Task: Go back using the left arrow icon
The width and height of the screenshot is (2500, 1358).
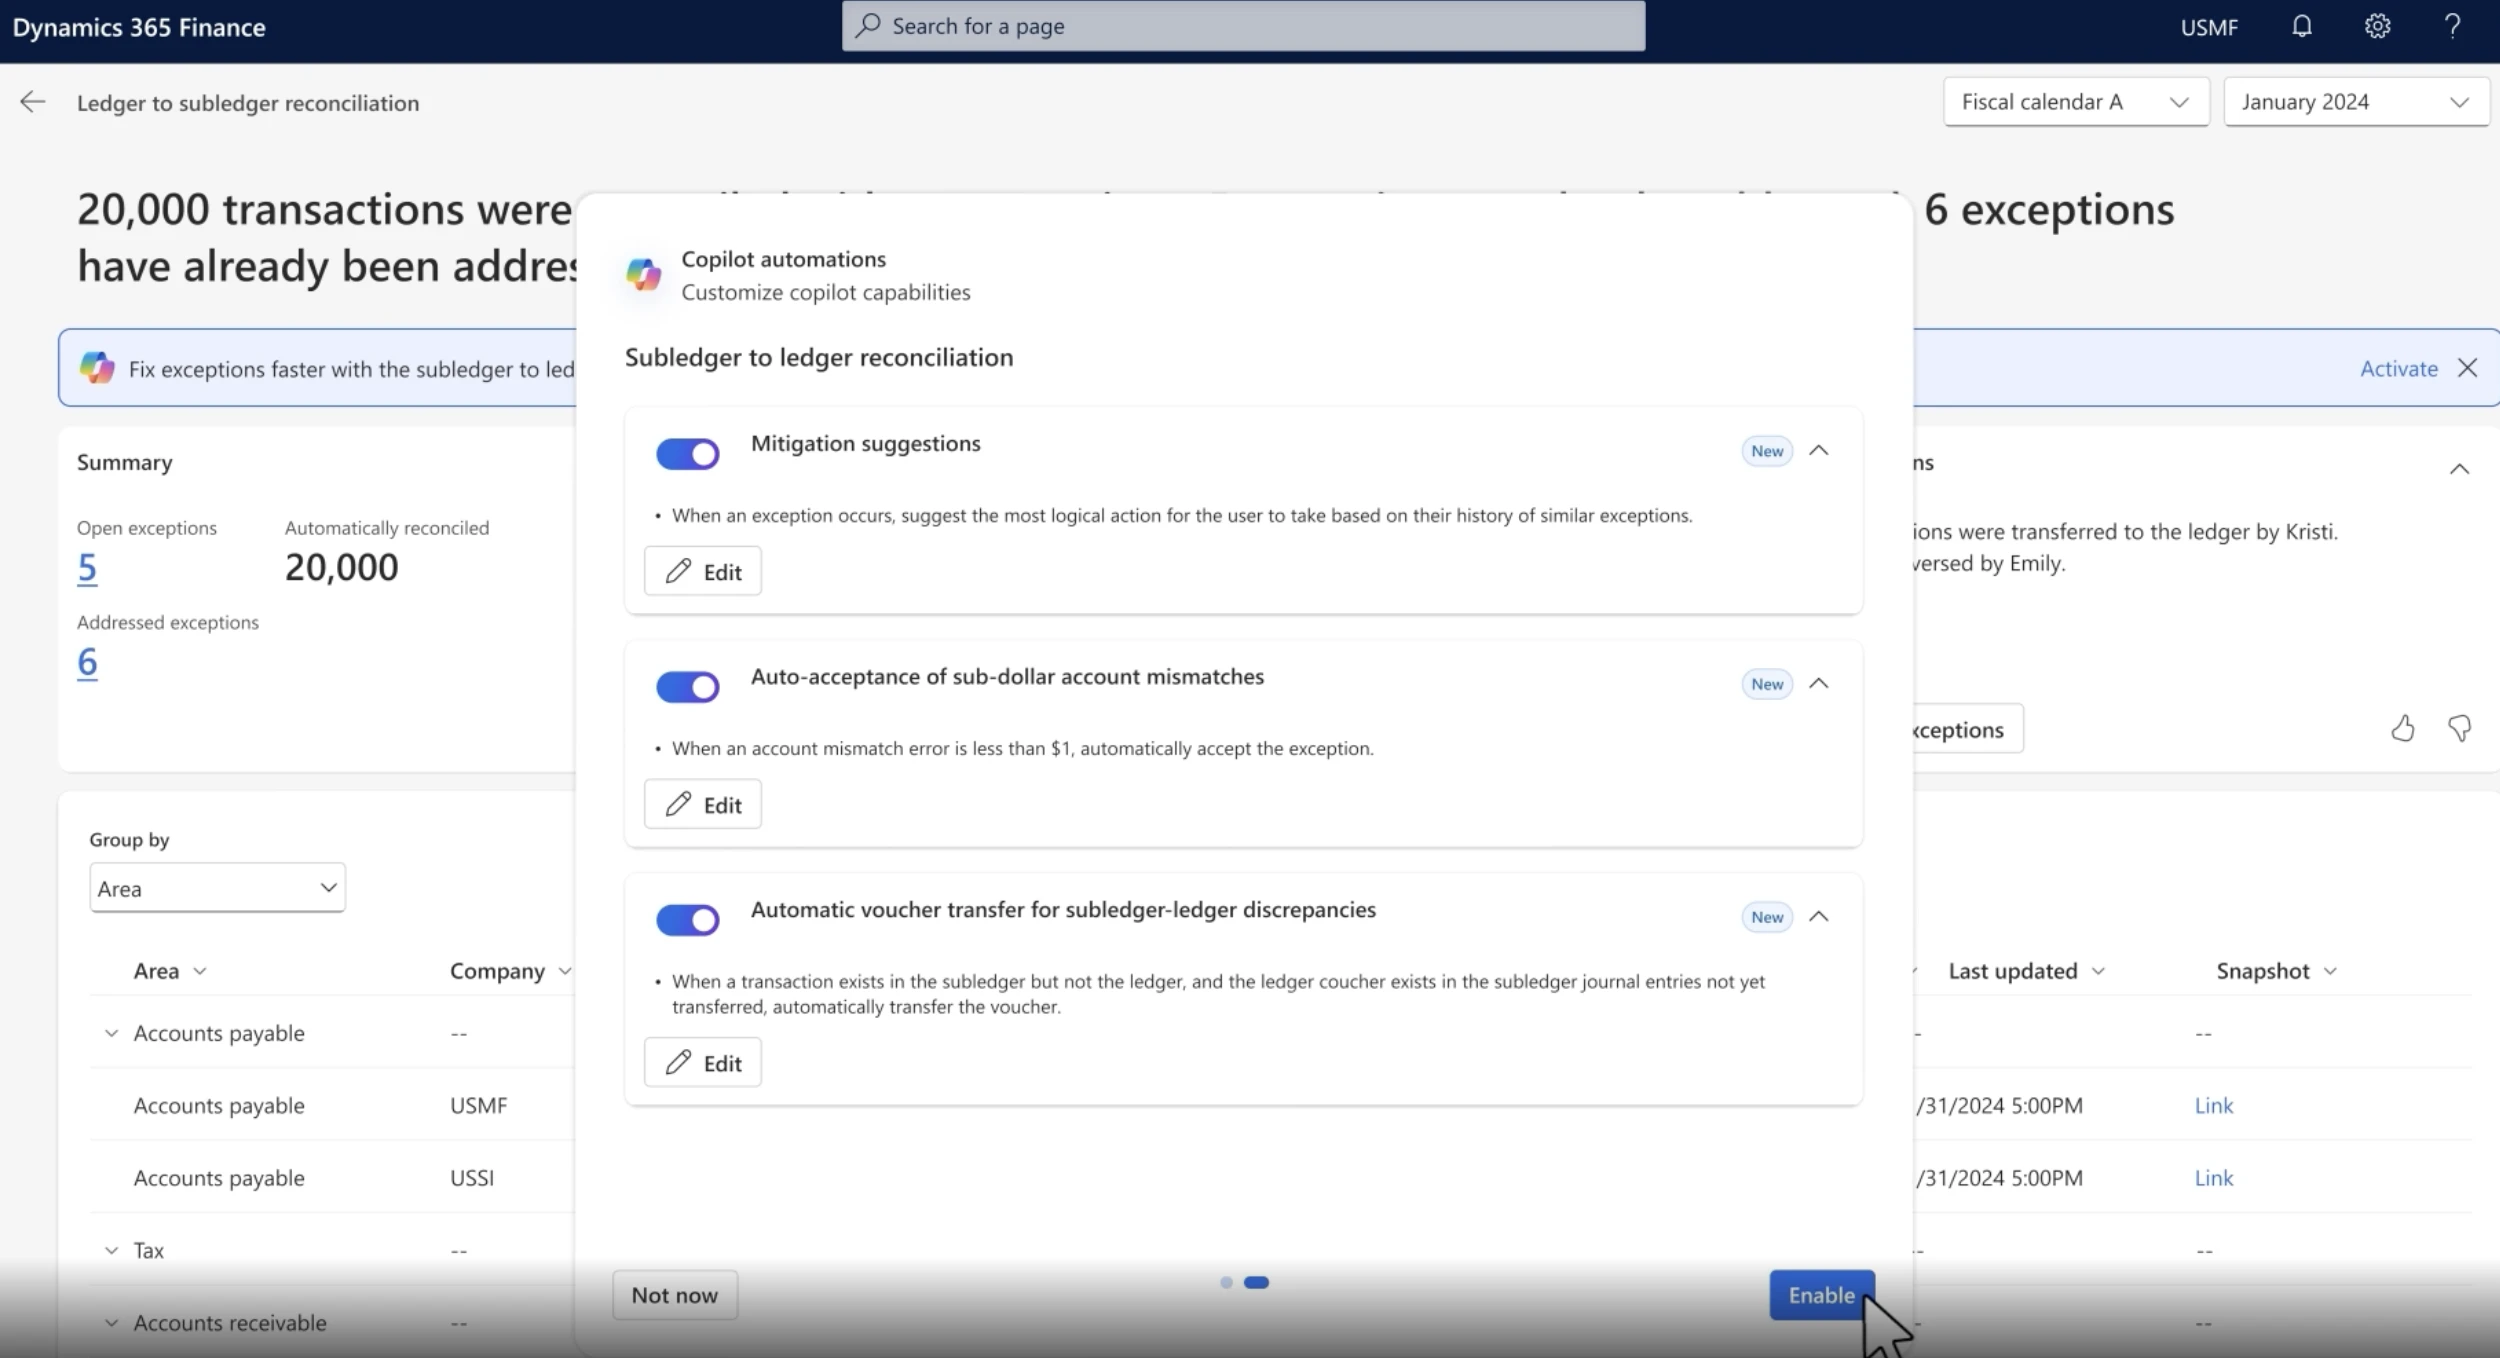Action: pos(33,102)
